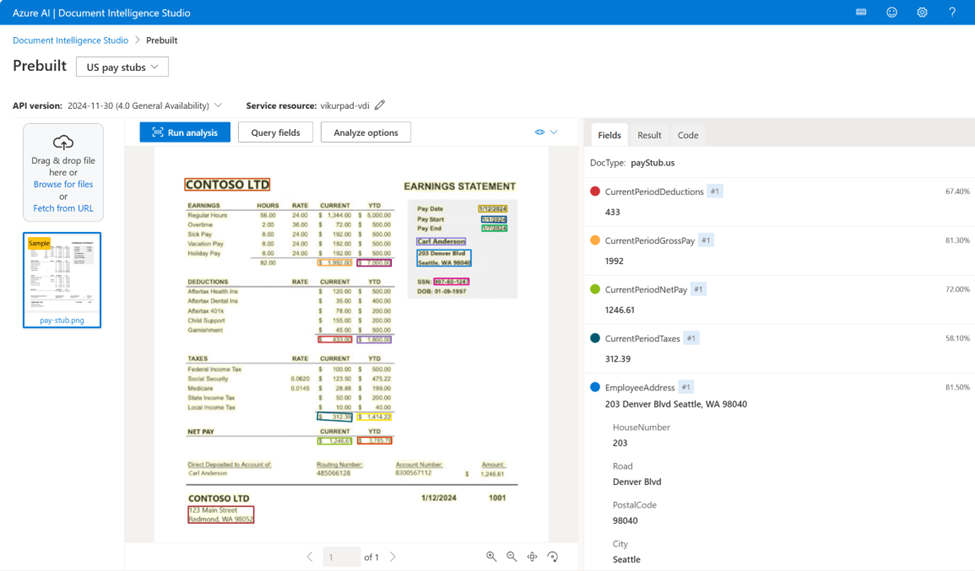Open Query fields
Viewport: 975px width, 571px height.
click(x=275, y=132)
